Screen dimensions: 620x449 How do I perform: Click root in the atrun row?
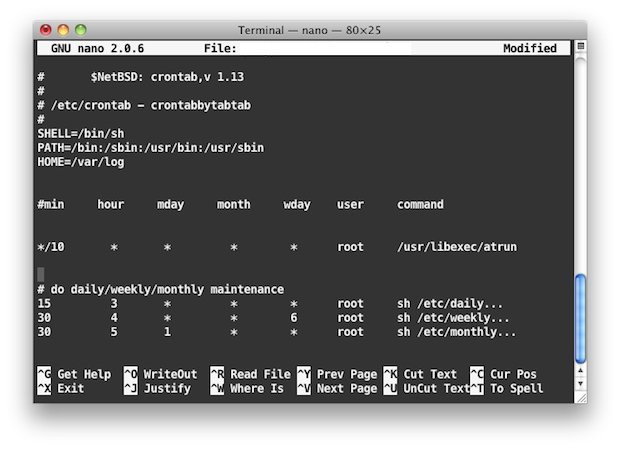click(350, 247)
